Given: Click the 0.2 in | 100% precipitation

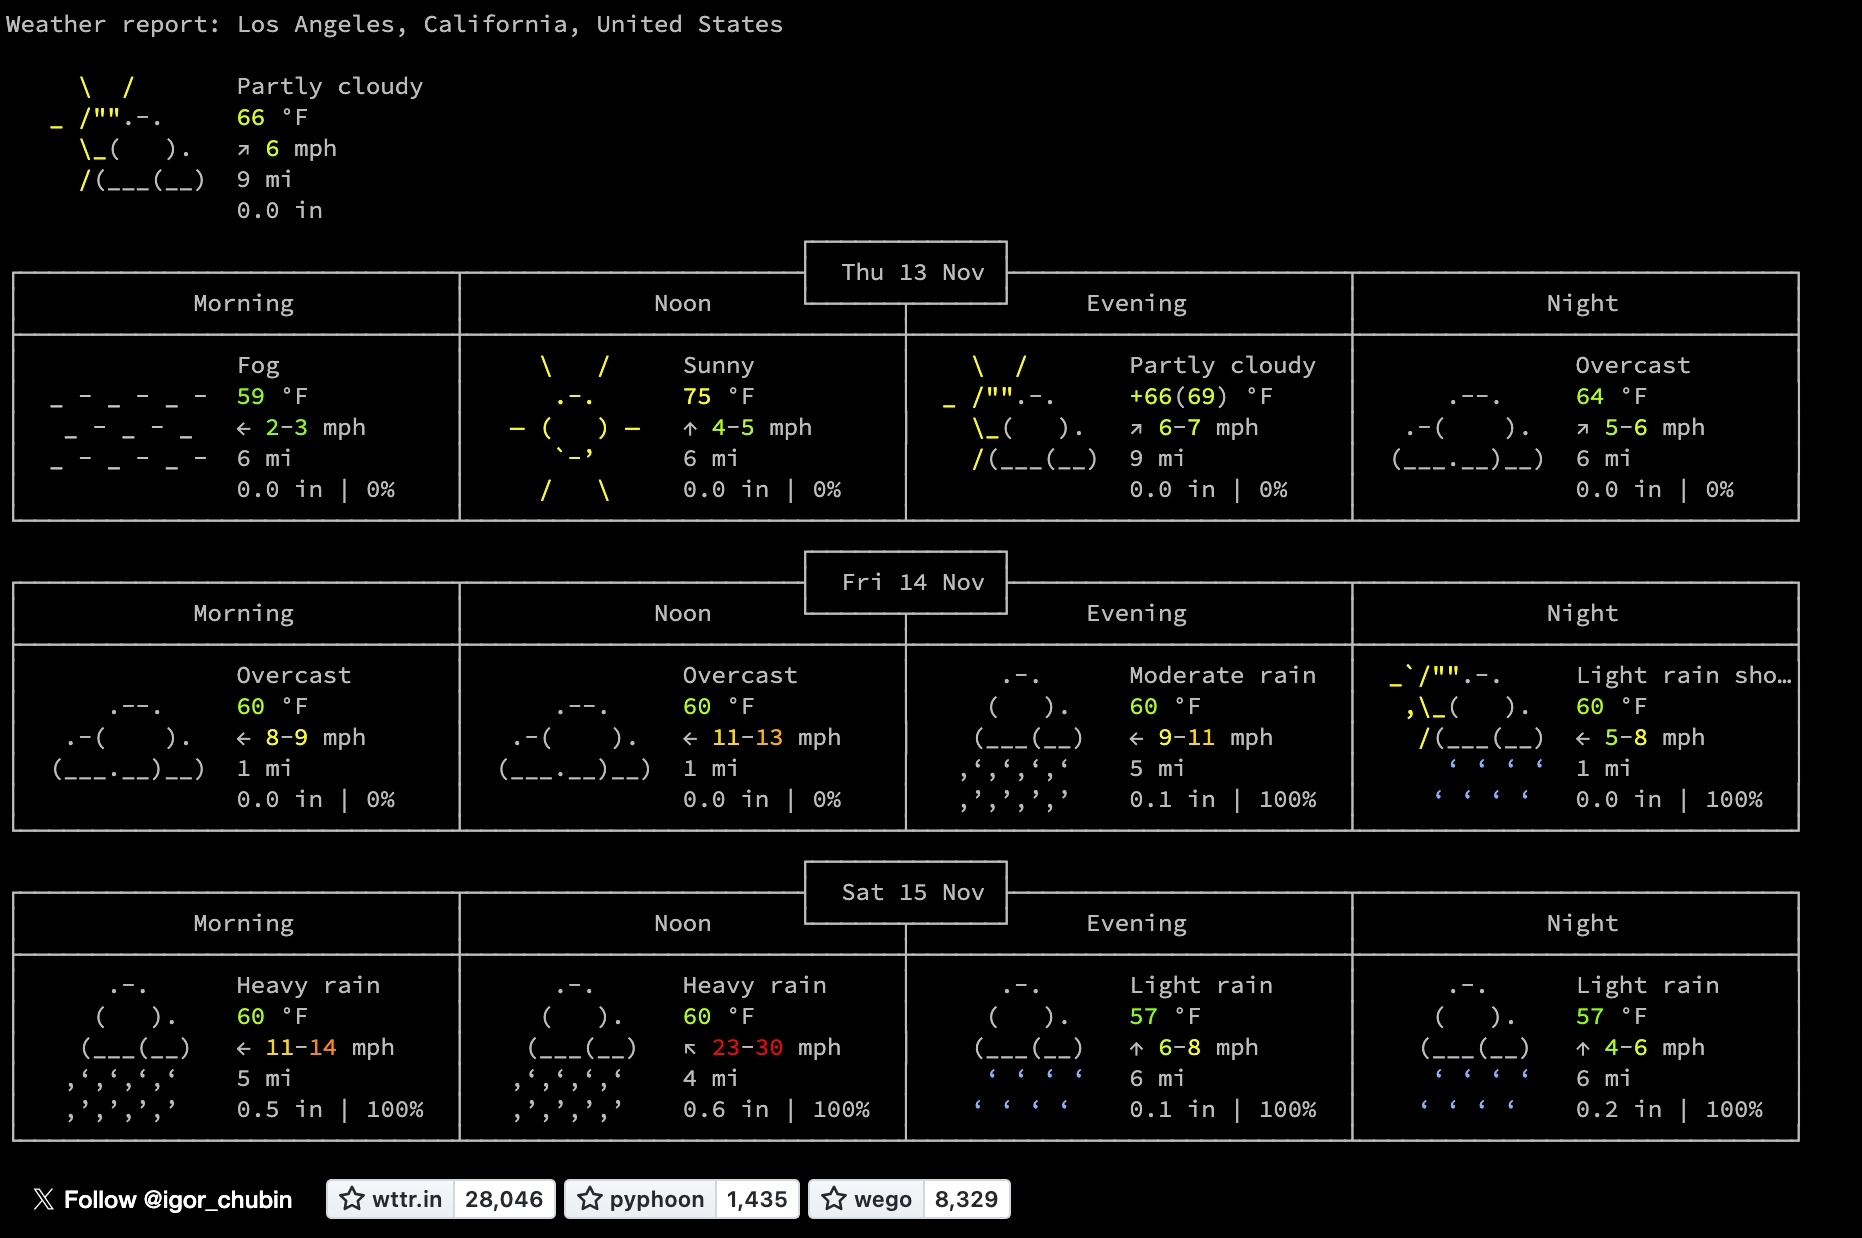Looking at the screenshot, I should click(1669, 1109).
